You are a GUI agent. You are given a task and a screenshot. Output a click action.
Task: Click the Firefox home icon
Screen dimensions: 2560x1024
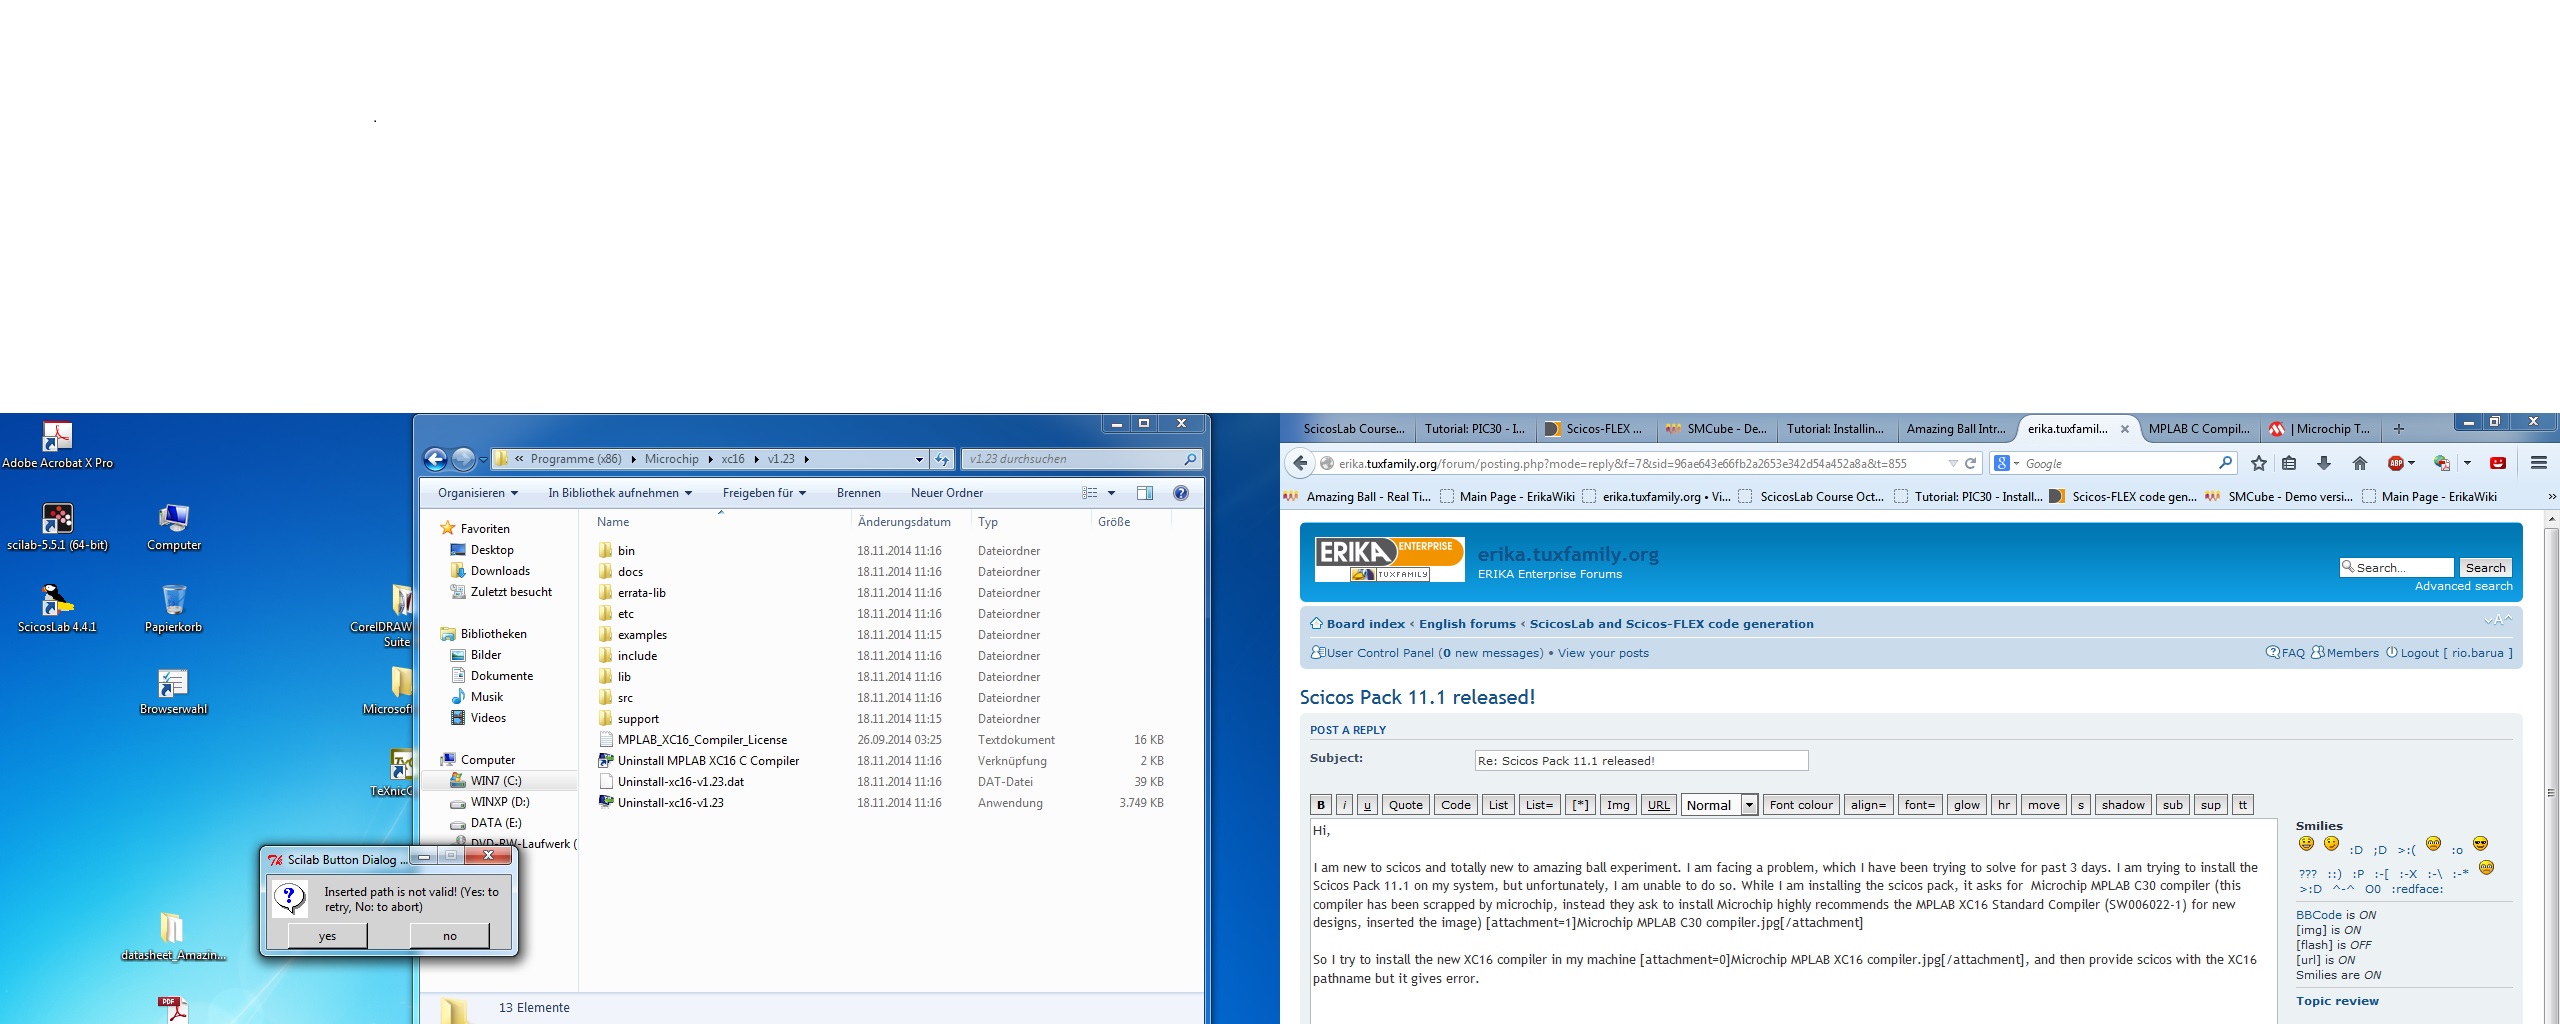2359,463
